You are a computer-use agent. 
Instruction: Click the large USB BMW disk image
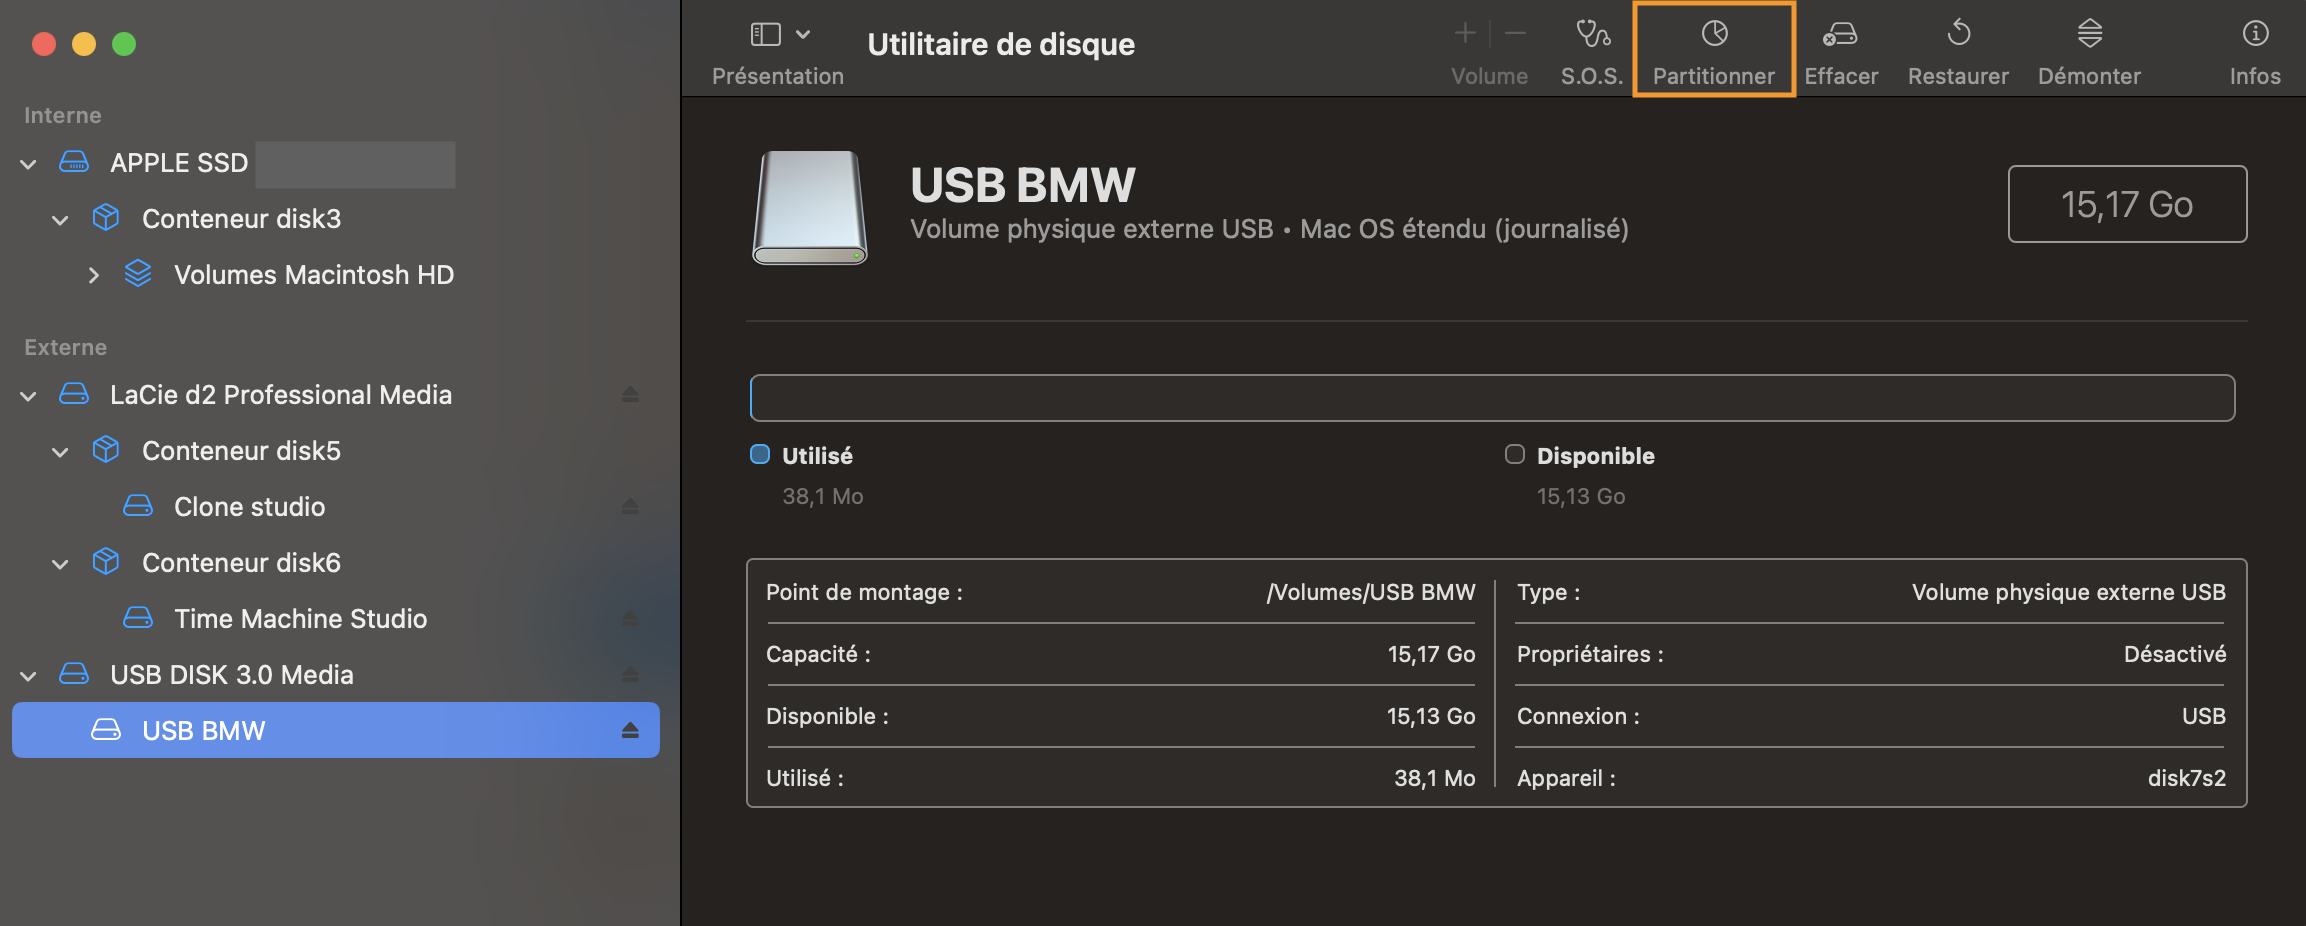(x=810, y=208)
